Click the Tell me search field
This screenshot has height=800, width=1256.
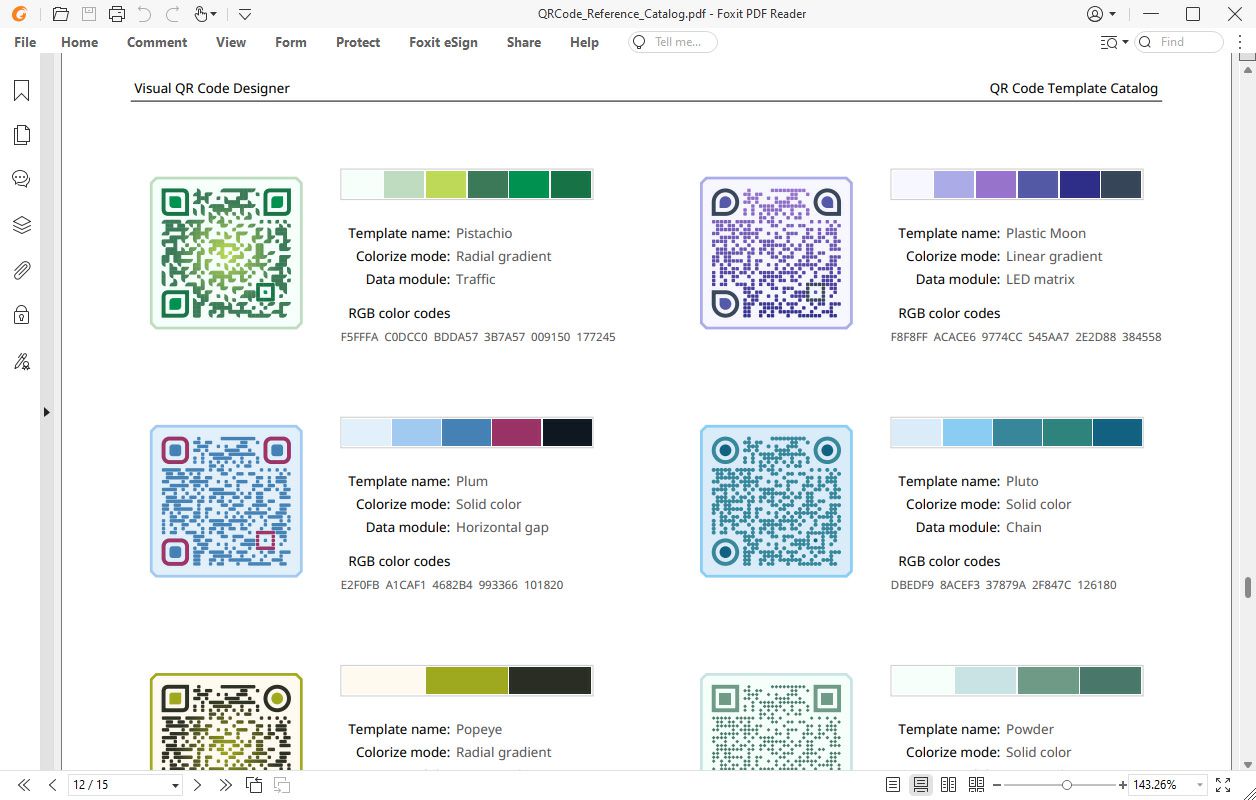click(x=672, y=42)
